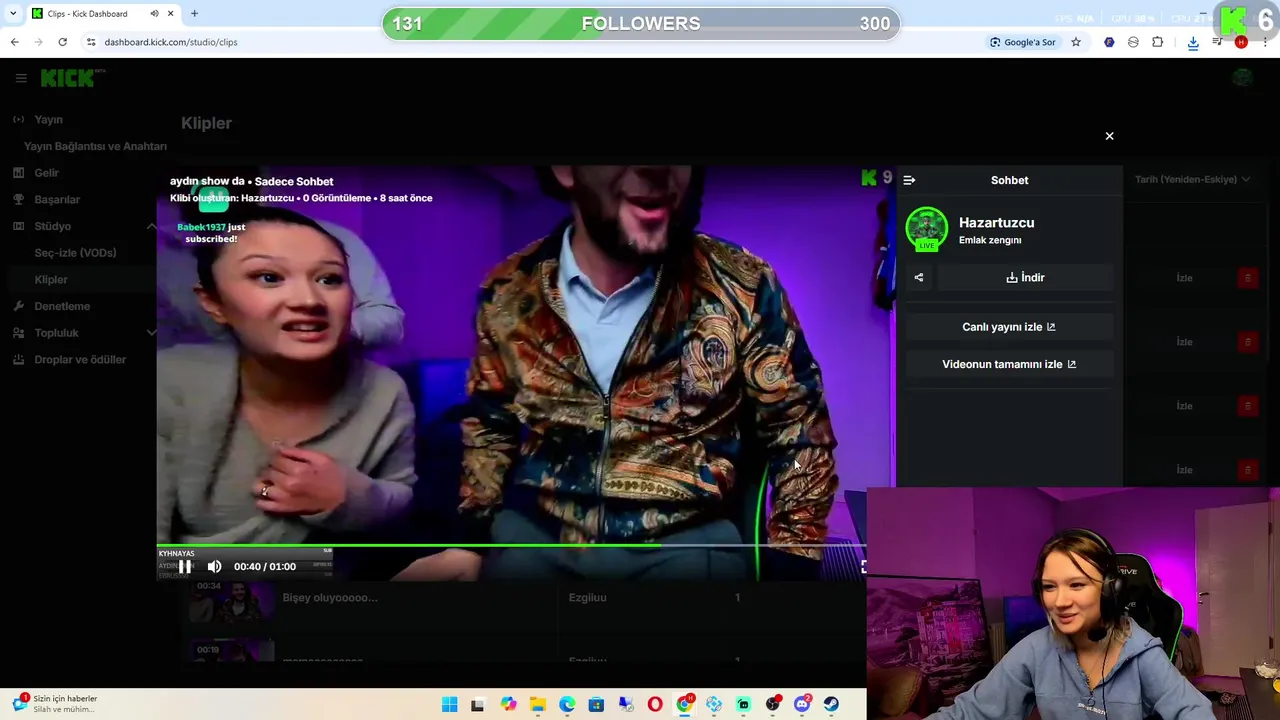Open Gelir in the sidebar
Image resolution: width=1280 pixels, height=720 pixels.
click(46, 173)
